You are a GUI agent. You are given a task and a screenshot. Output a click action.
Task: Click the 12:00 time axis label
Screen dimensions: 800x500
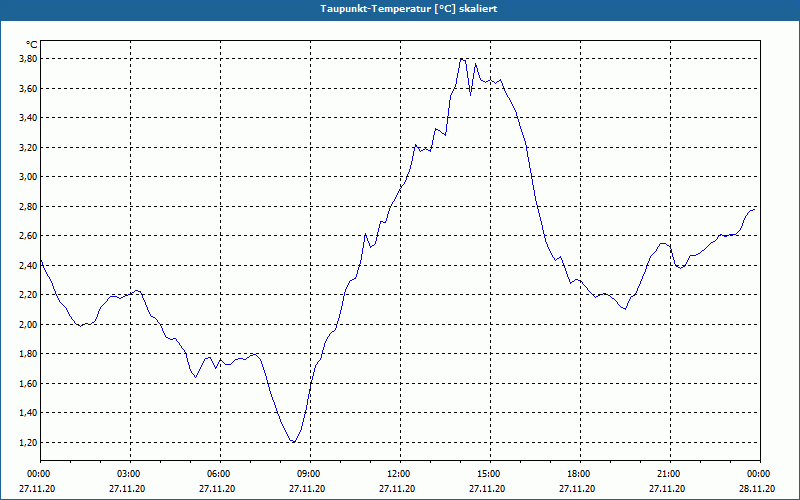coord(400,474)
